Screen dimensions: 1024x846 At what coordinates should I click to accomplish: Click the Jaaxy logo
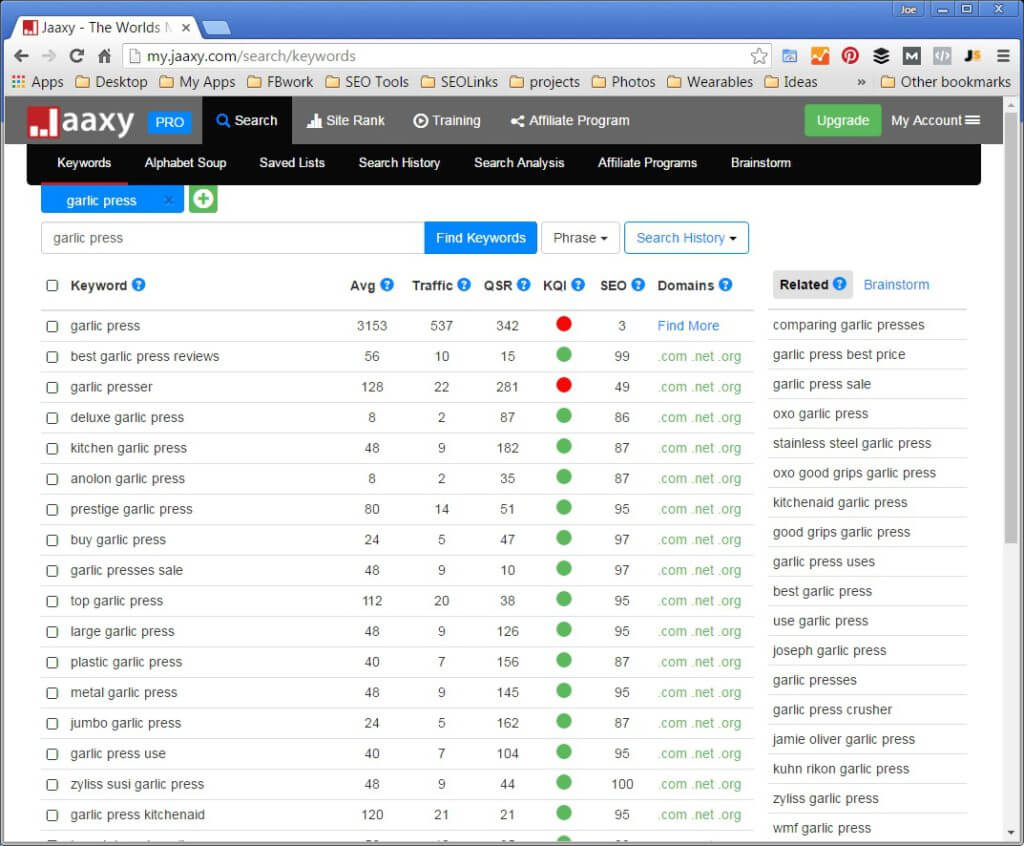tap(80, 122)
